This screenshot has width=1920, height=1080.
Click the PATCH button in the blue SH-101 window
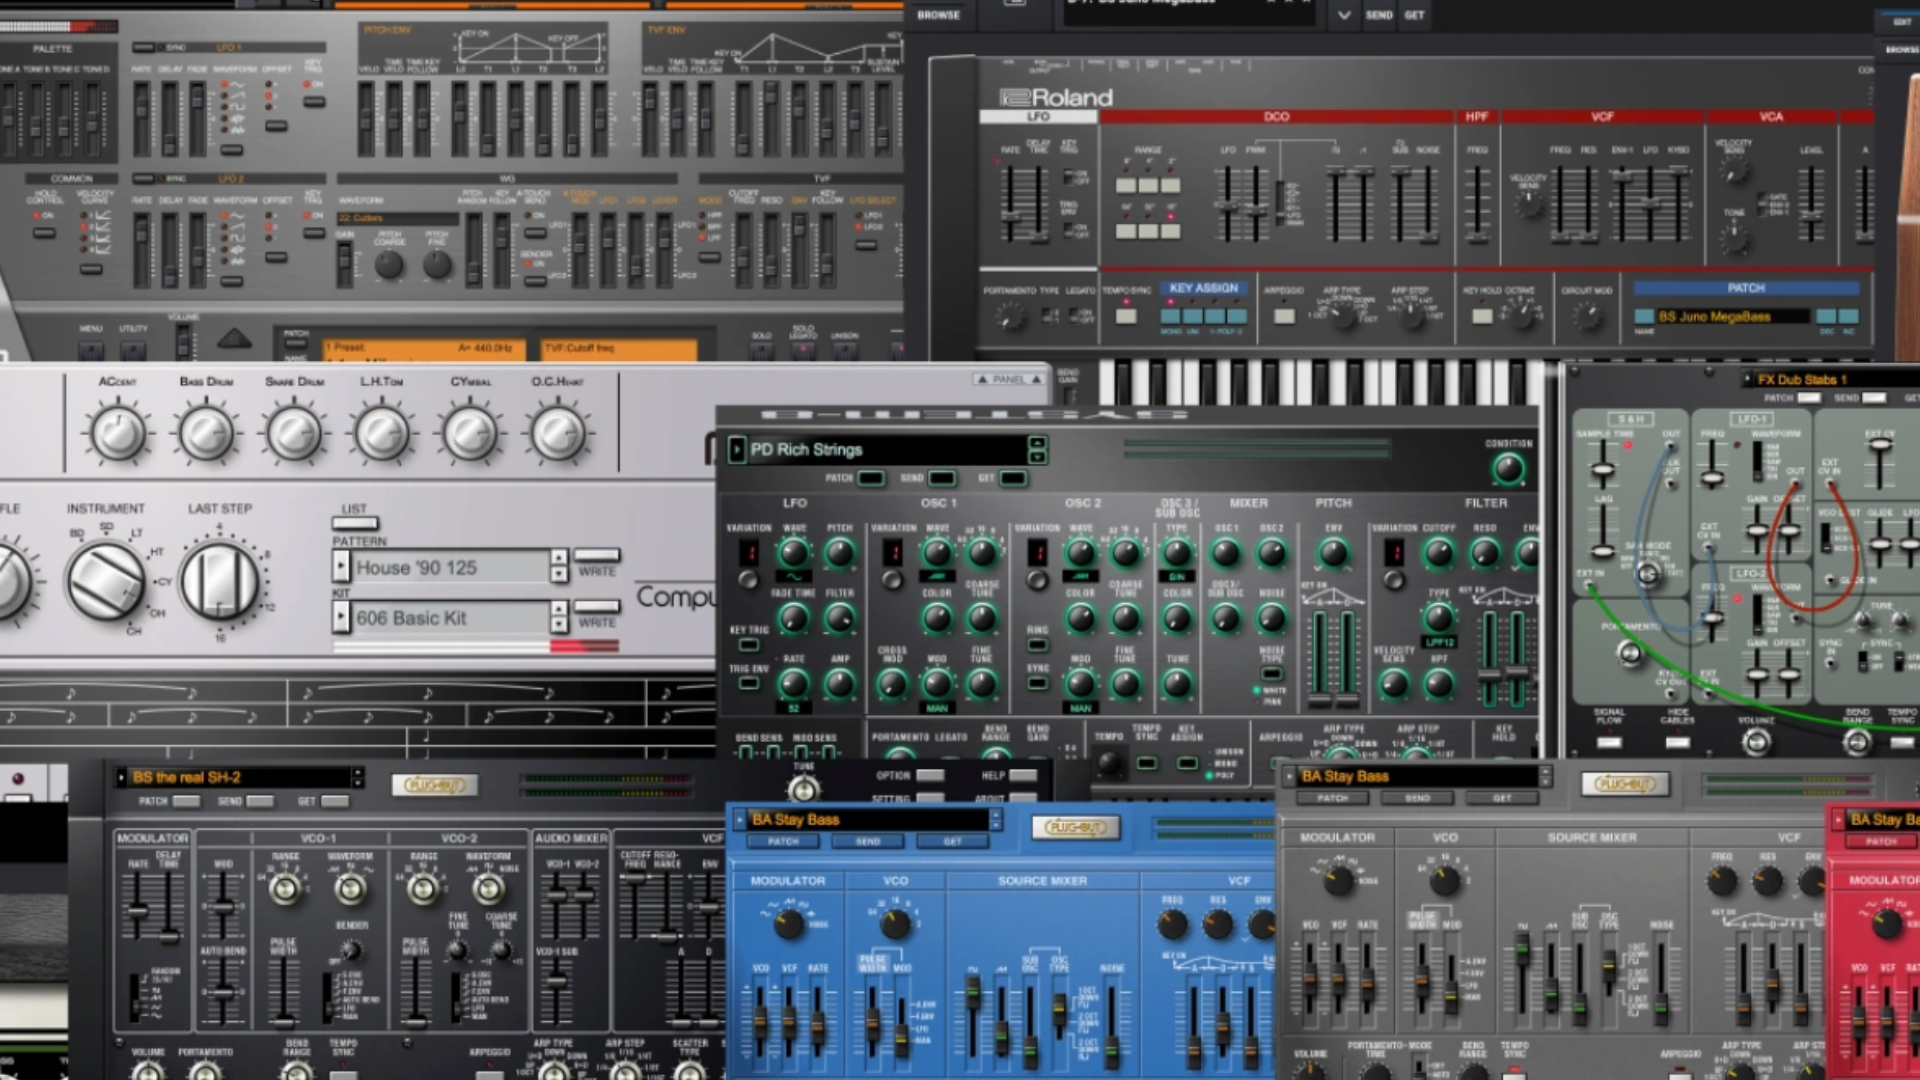783,842
